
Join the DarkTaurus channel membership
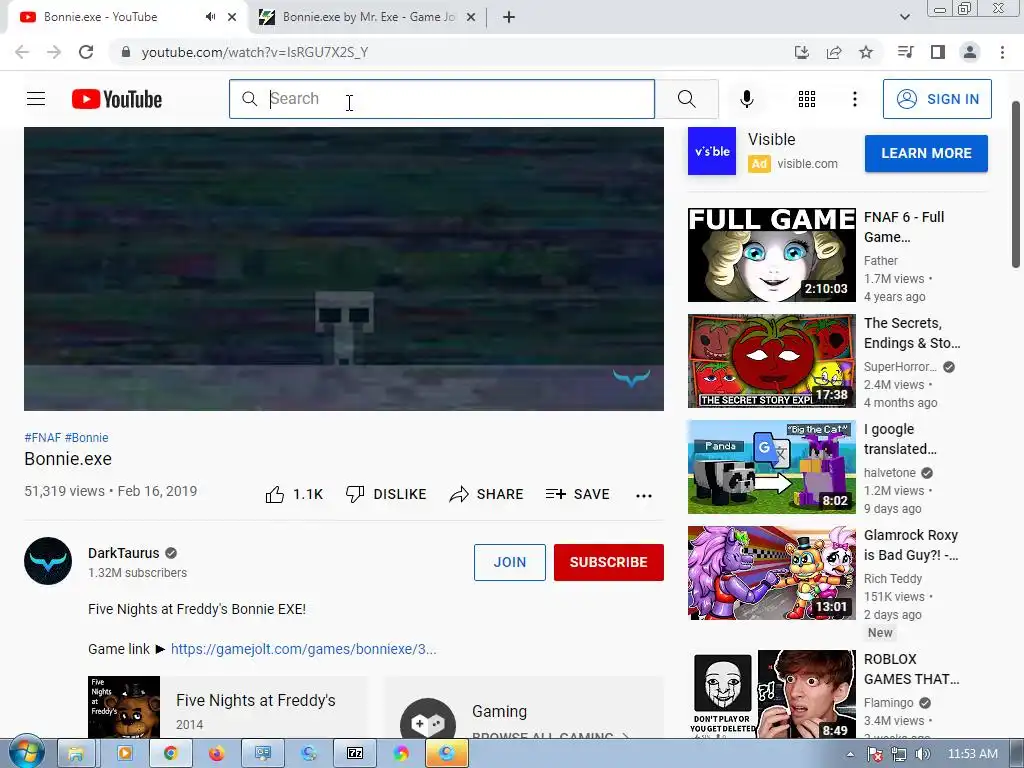pos(509,562)
